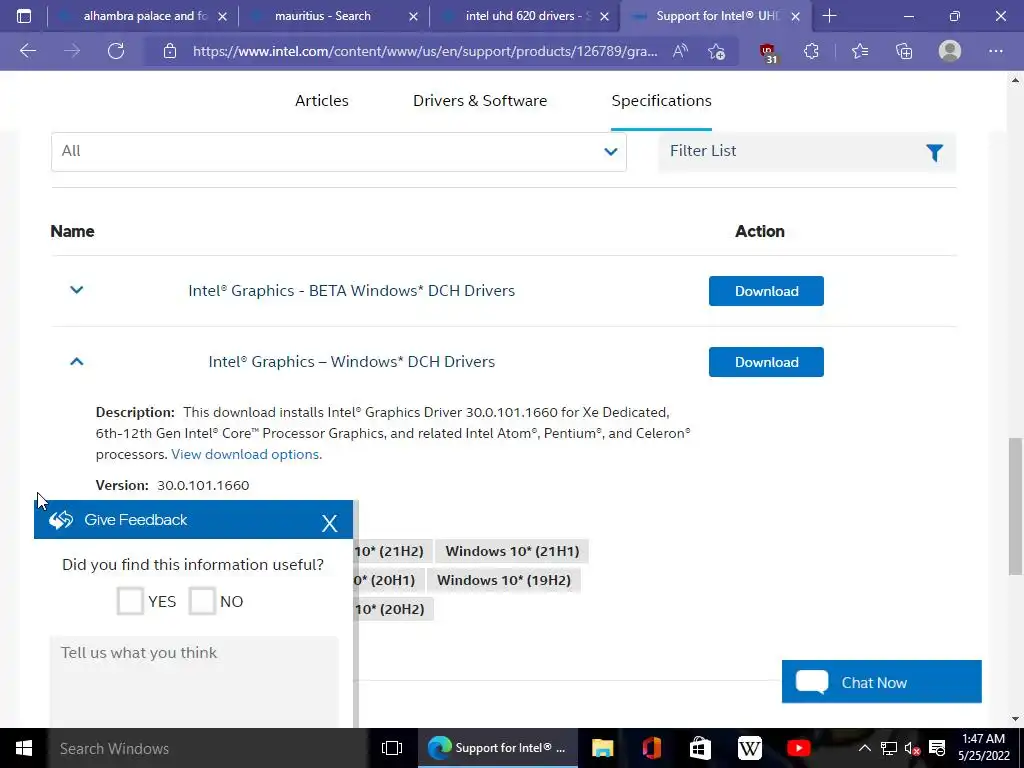Open Wikipedia app on taskbar

click(750, 748)
